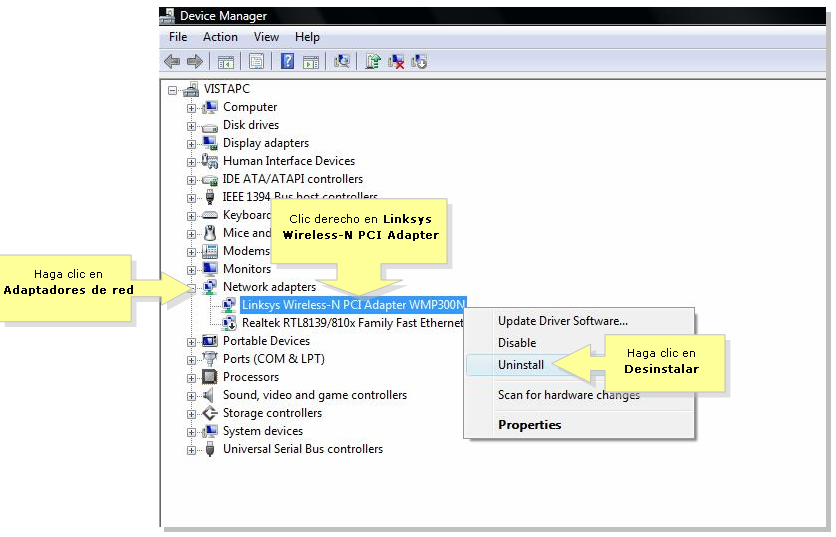Select the System devices label
The image size is (836, 537).
[263, 431]
